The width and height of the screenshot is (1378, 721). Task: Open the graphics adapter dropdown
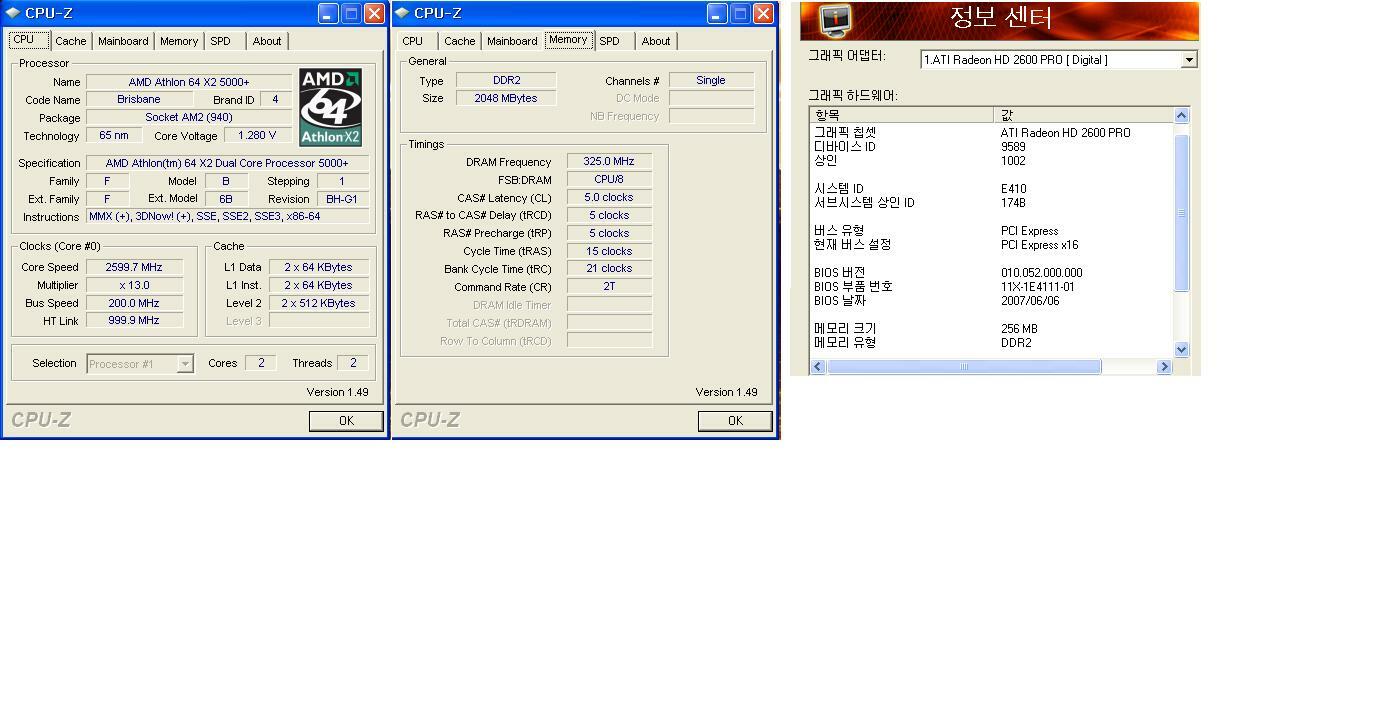[1189, 60]
